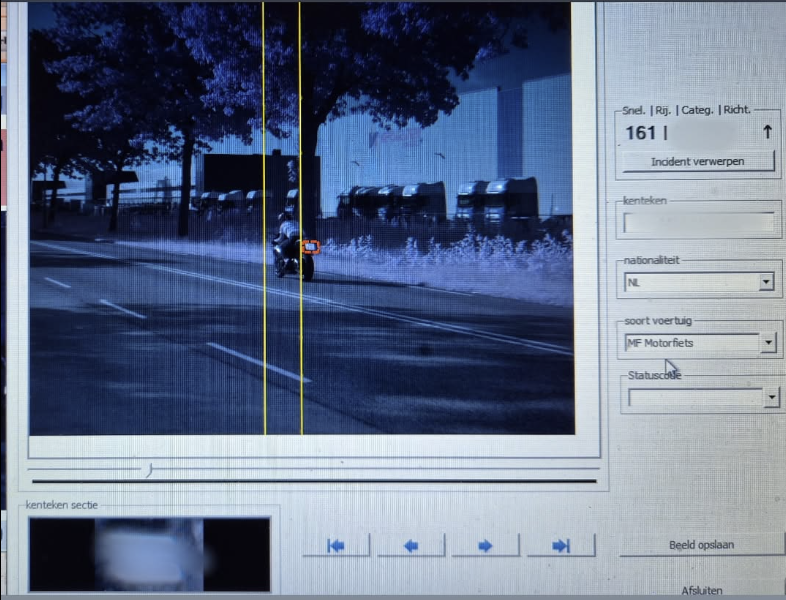Close the window via Afsluiten

pyautogui.click(x=702, y=590)
